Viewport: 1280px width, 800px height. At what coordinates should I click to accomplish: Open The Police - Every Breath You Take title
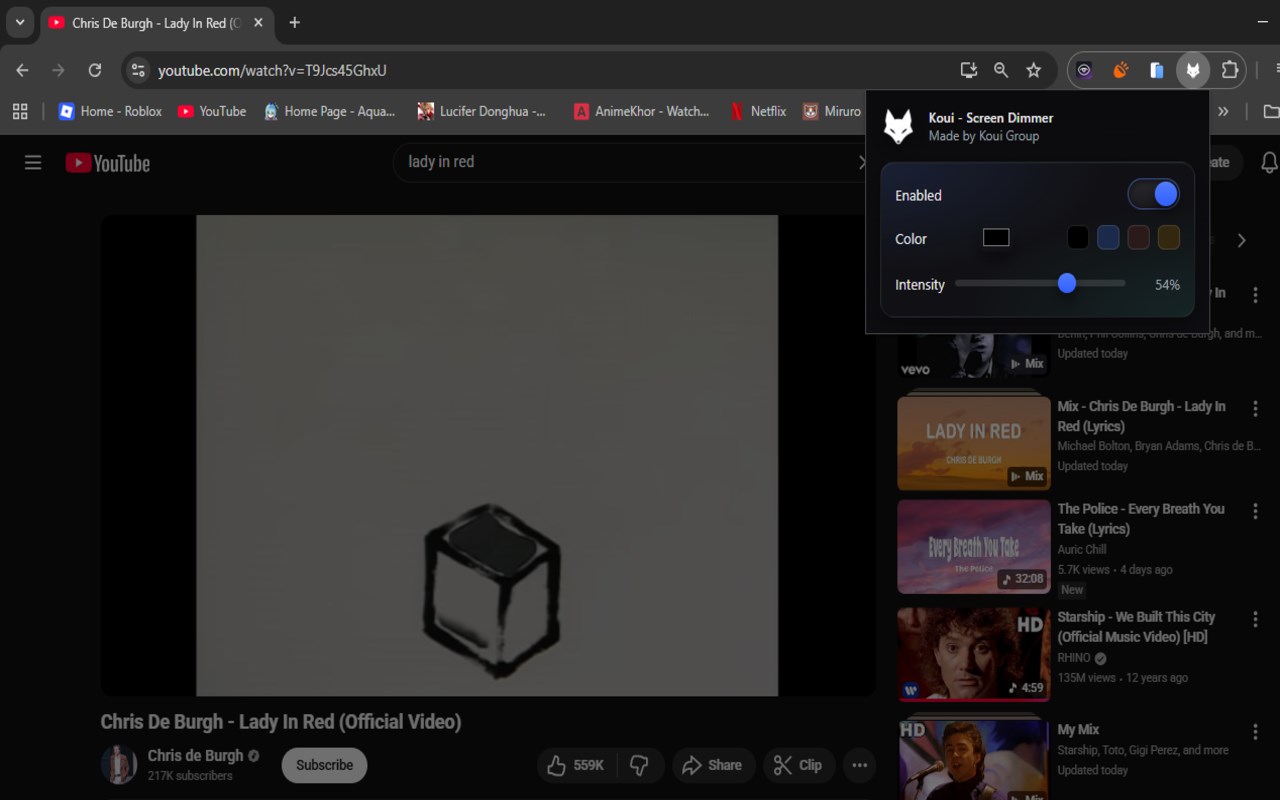coord(1141,519)
